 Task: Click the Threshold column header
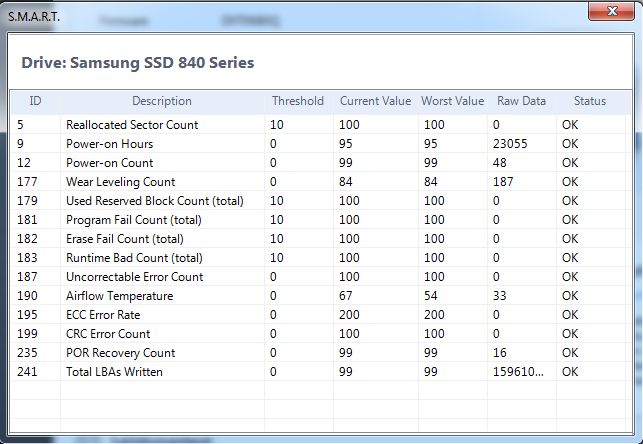(298, 101)
